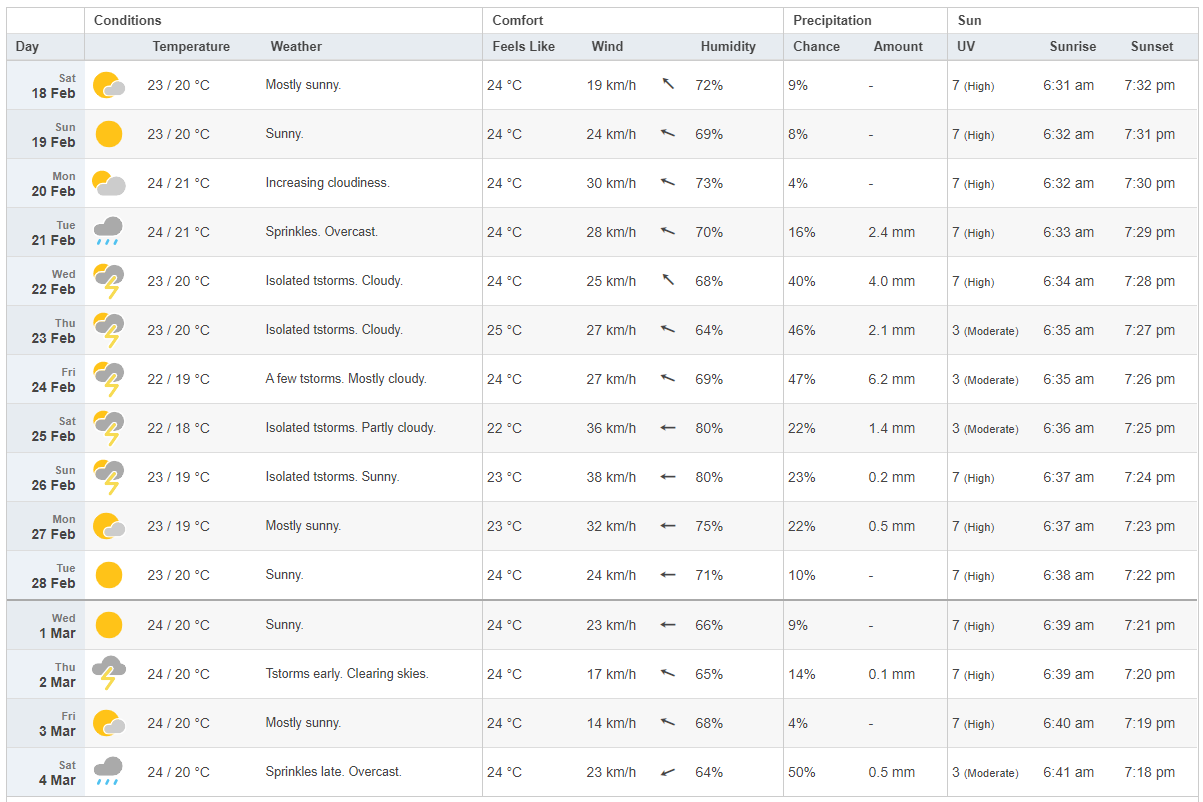This screenshot has width=1203, height=802.
Task: Click the sun icon for Sun 19 Feb
Action: (109, 134)
